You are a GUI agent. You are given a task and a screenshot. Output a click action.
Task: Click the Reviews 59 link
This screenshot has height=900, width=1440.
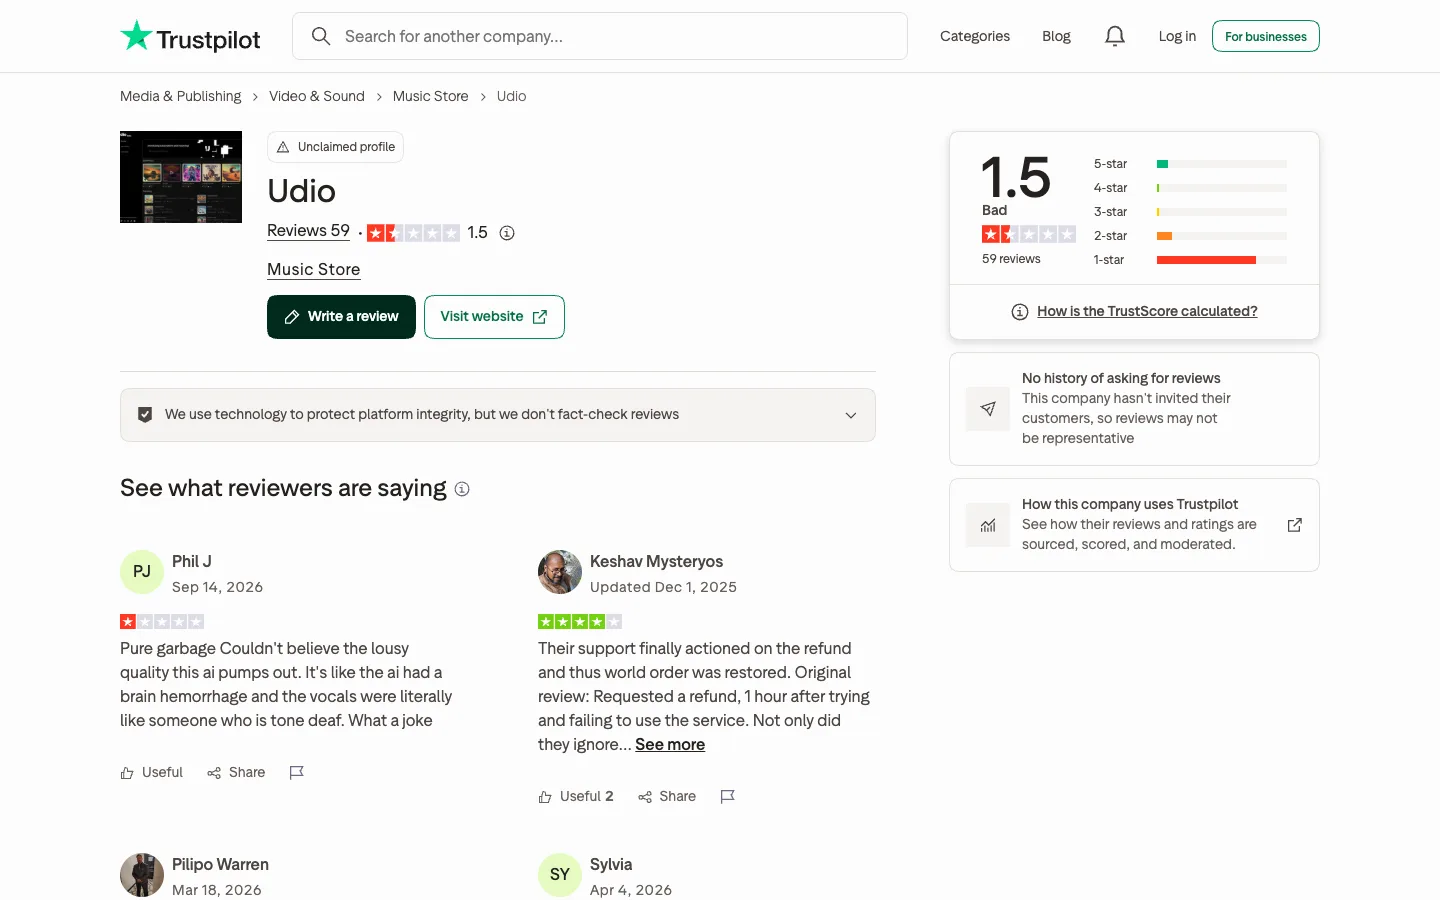[308, 231]
